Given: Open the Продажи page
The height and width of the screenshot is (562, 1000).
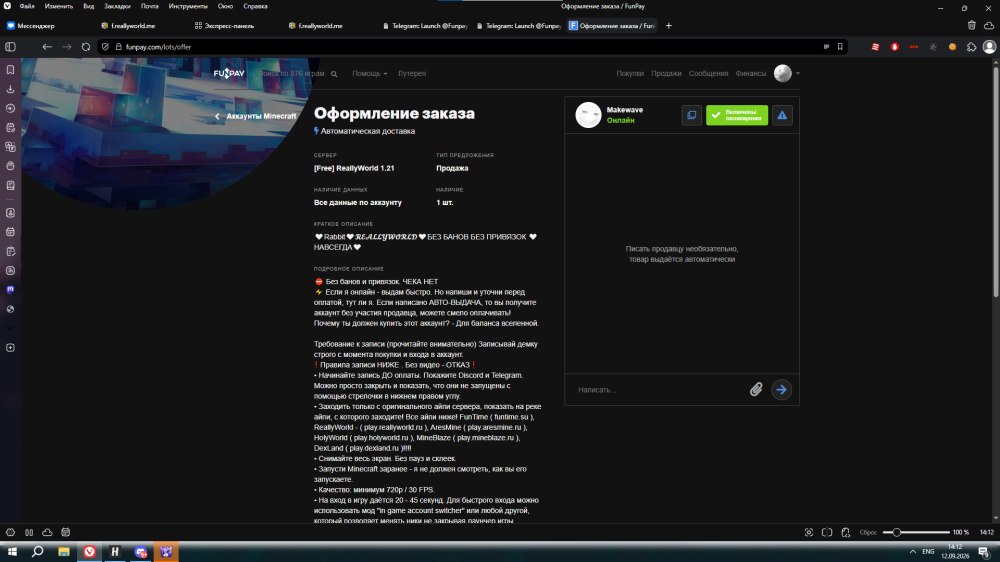Looking at the screenshot, I should 666,74.
